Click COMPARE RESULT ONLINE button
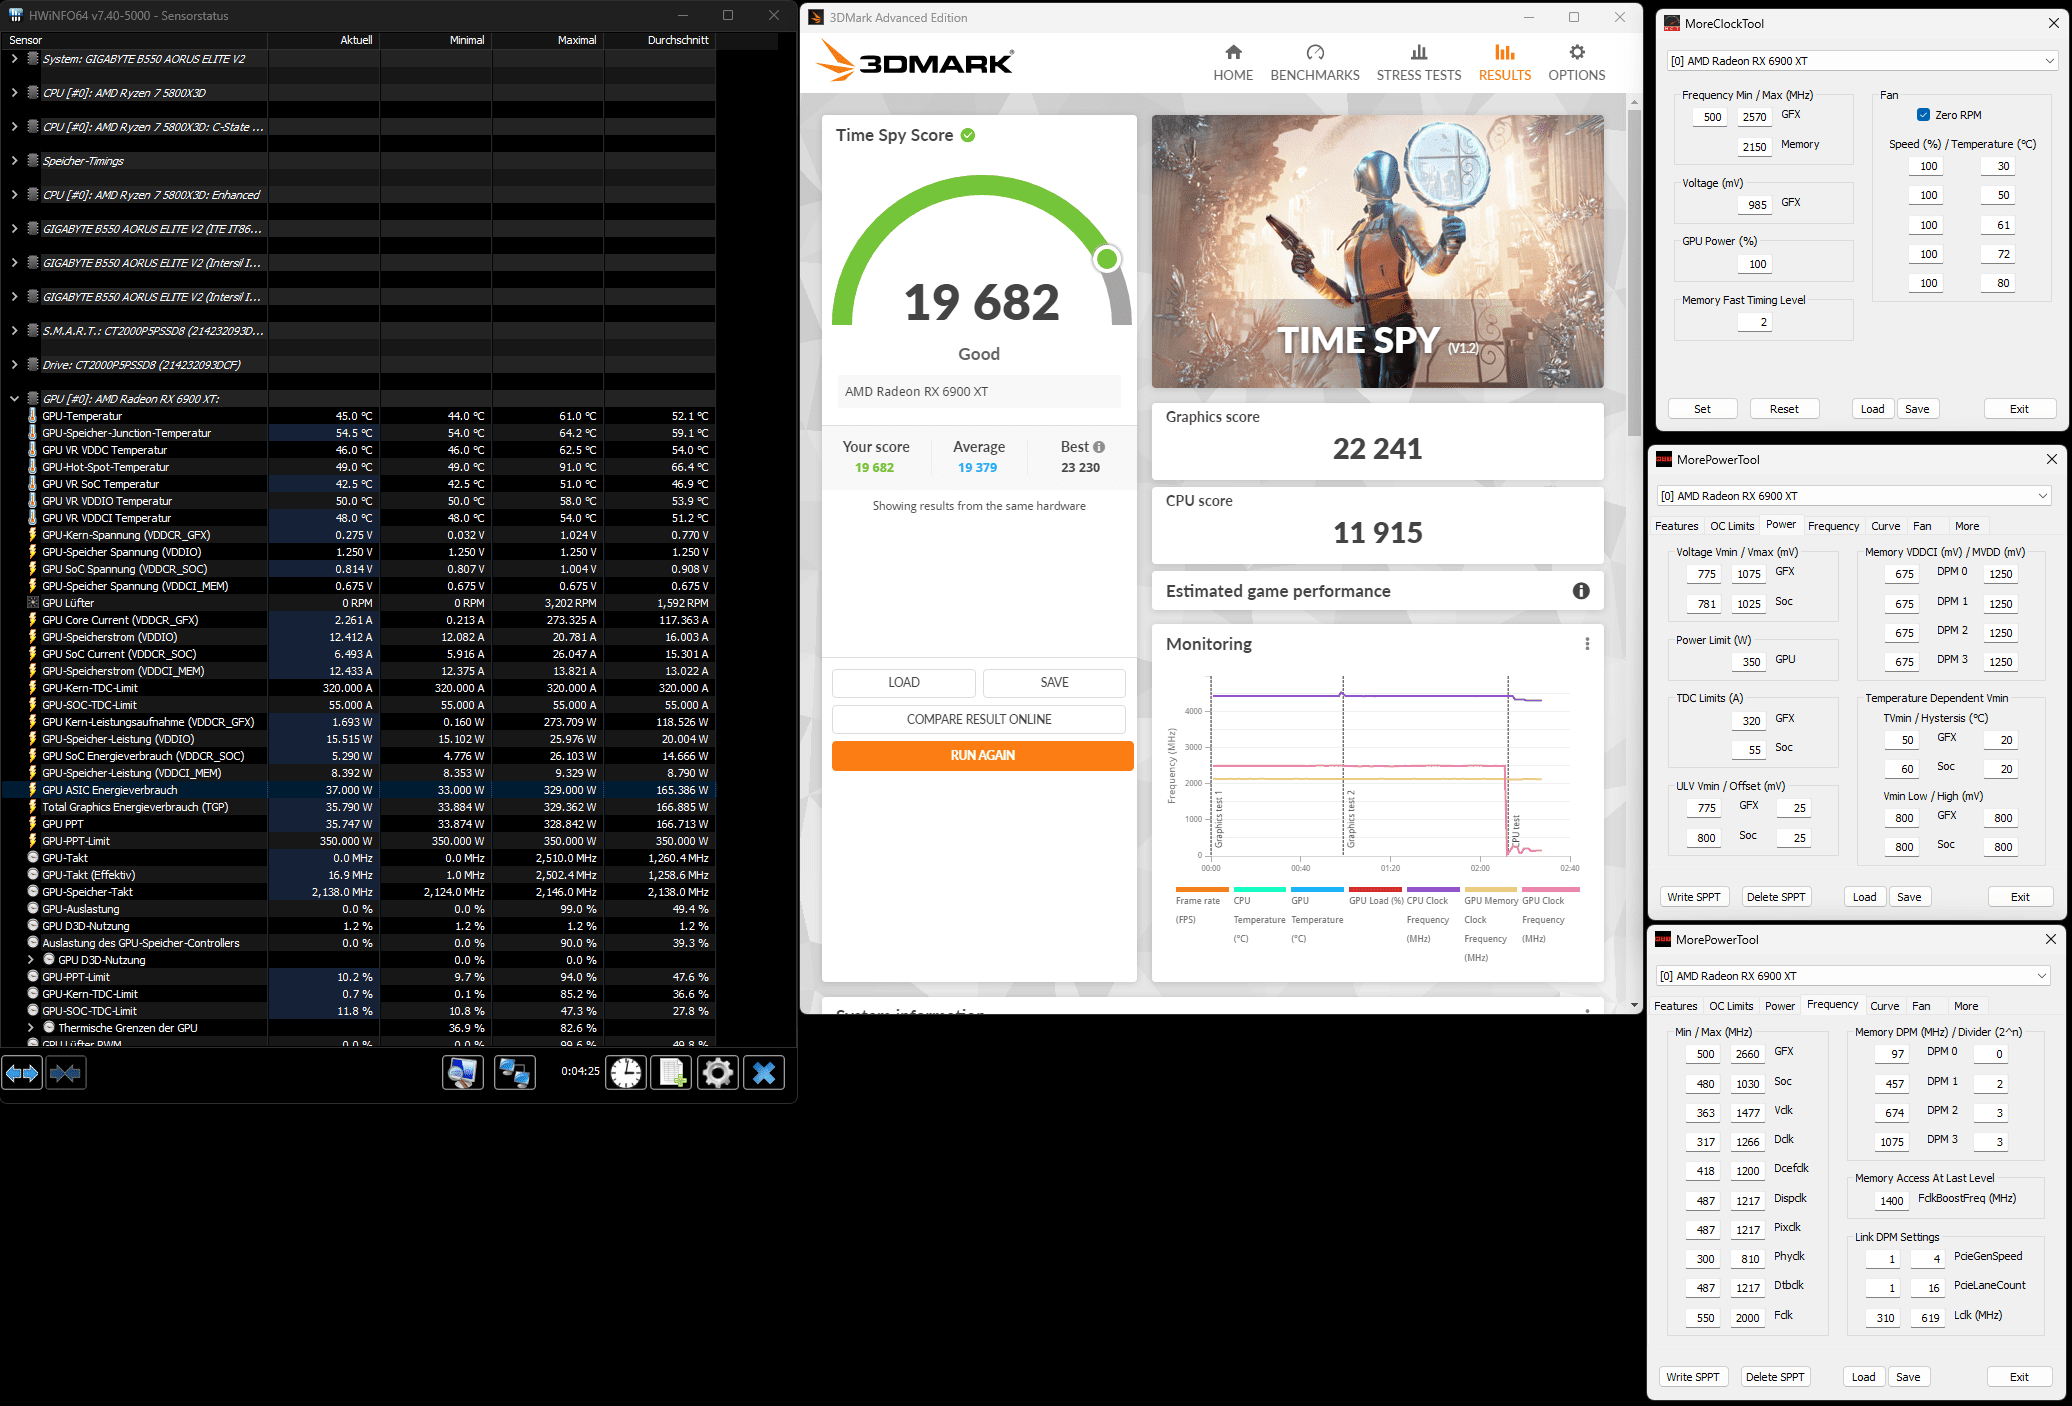The height and width of the screenshot is (1406, 2072). pos(978,719)
